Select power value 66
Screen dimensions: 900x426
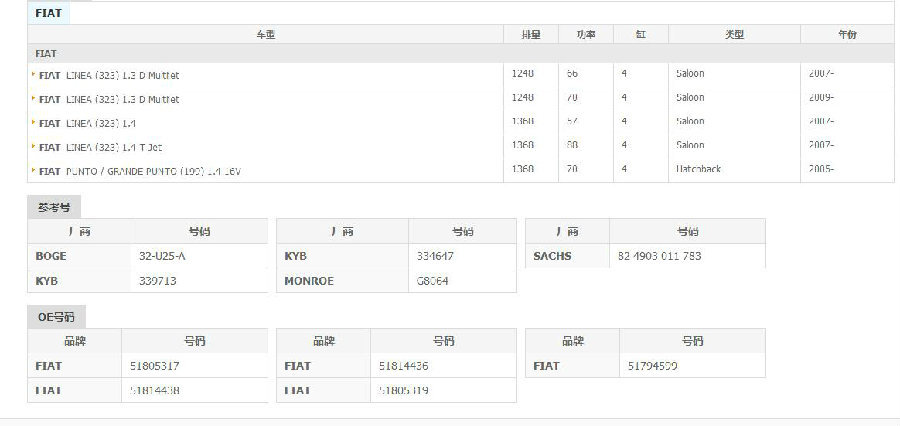[x=572, y=73]
